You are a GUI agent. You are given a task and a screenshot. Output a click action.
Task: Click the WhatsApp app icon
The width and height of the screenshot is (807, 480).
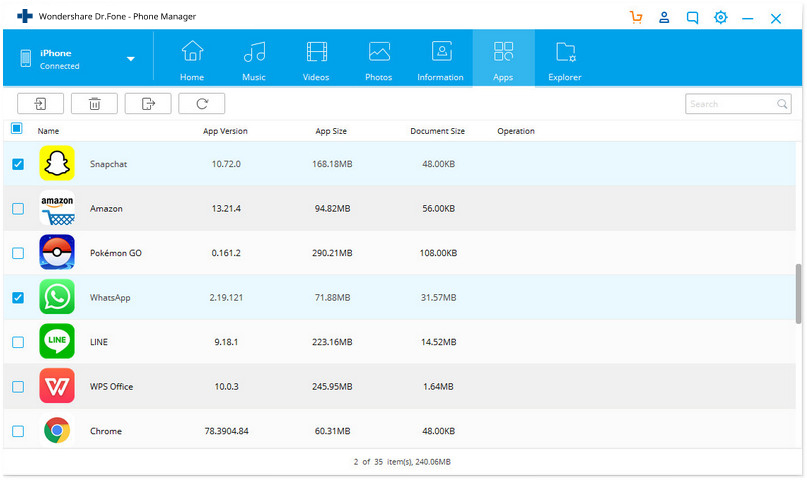click(x=57, y=297)
